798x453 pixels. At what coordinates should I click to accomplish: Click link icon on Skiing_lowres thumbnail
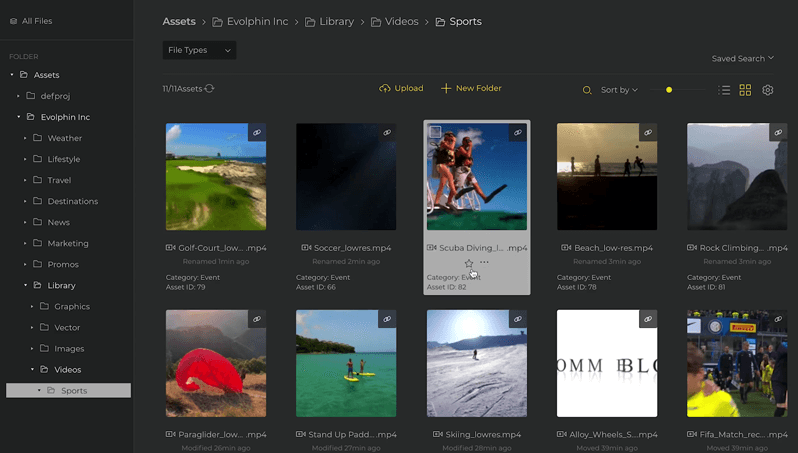tap(518, 319)
